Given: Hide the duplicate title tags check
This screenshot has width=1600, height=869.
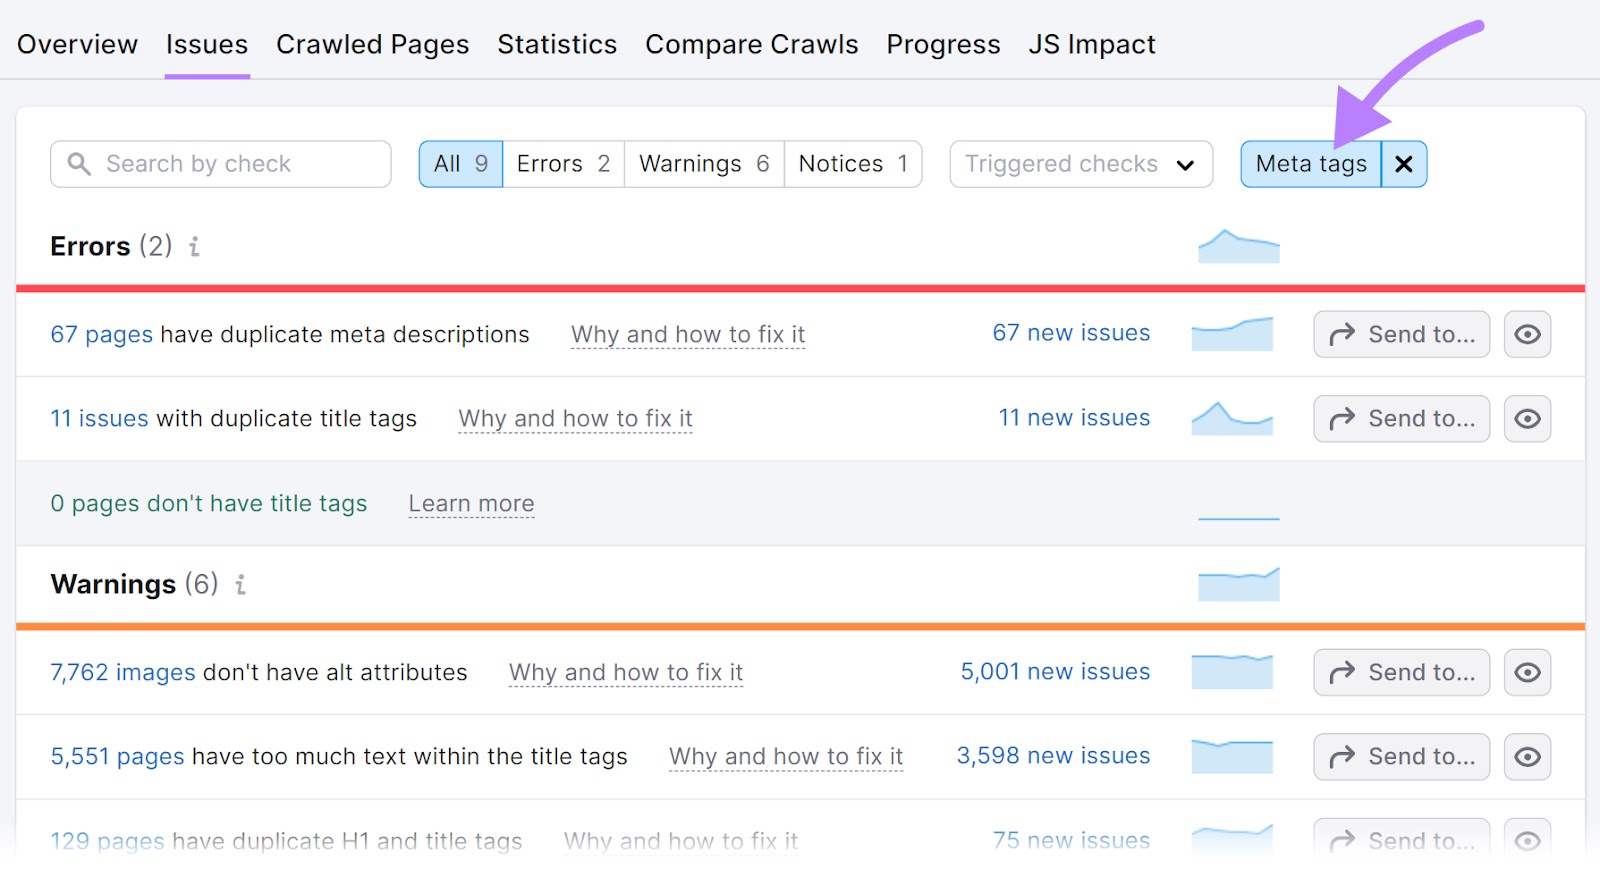Looking at the screenshot, I should click(1528, 419).
